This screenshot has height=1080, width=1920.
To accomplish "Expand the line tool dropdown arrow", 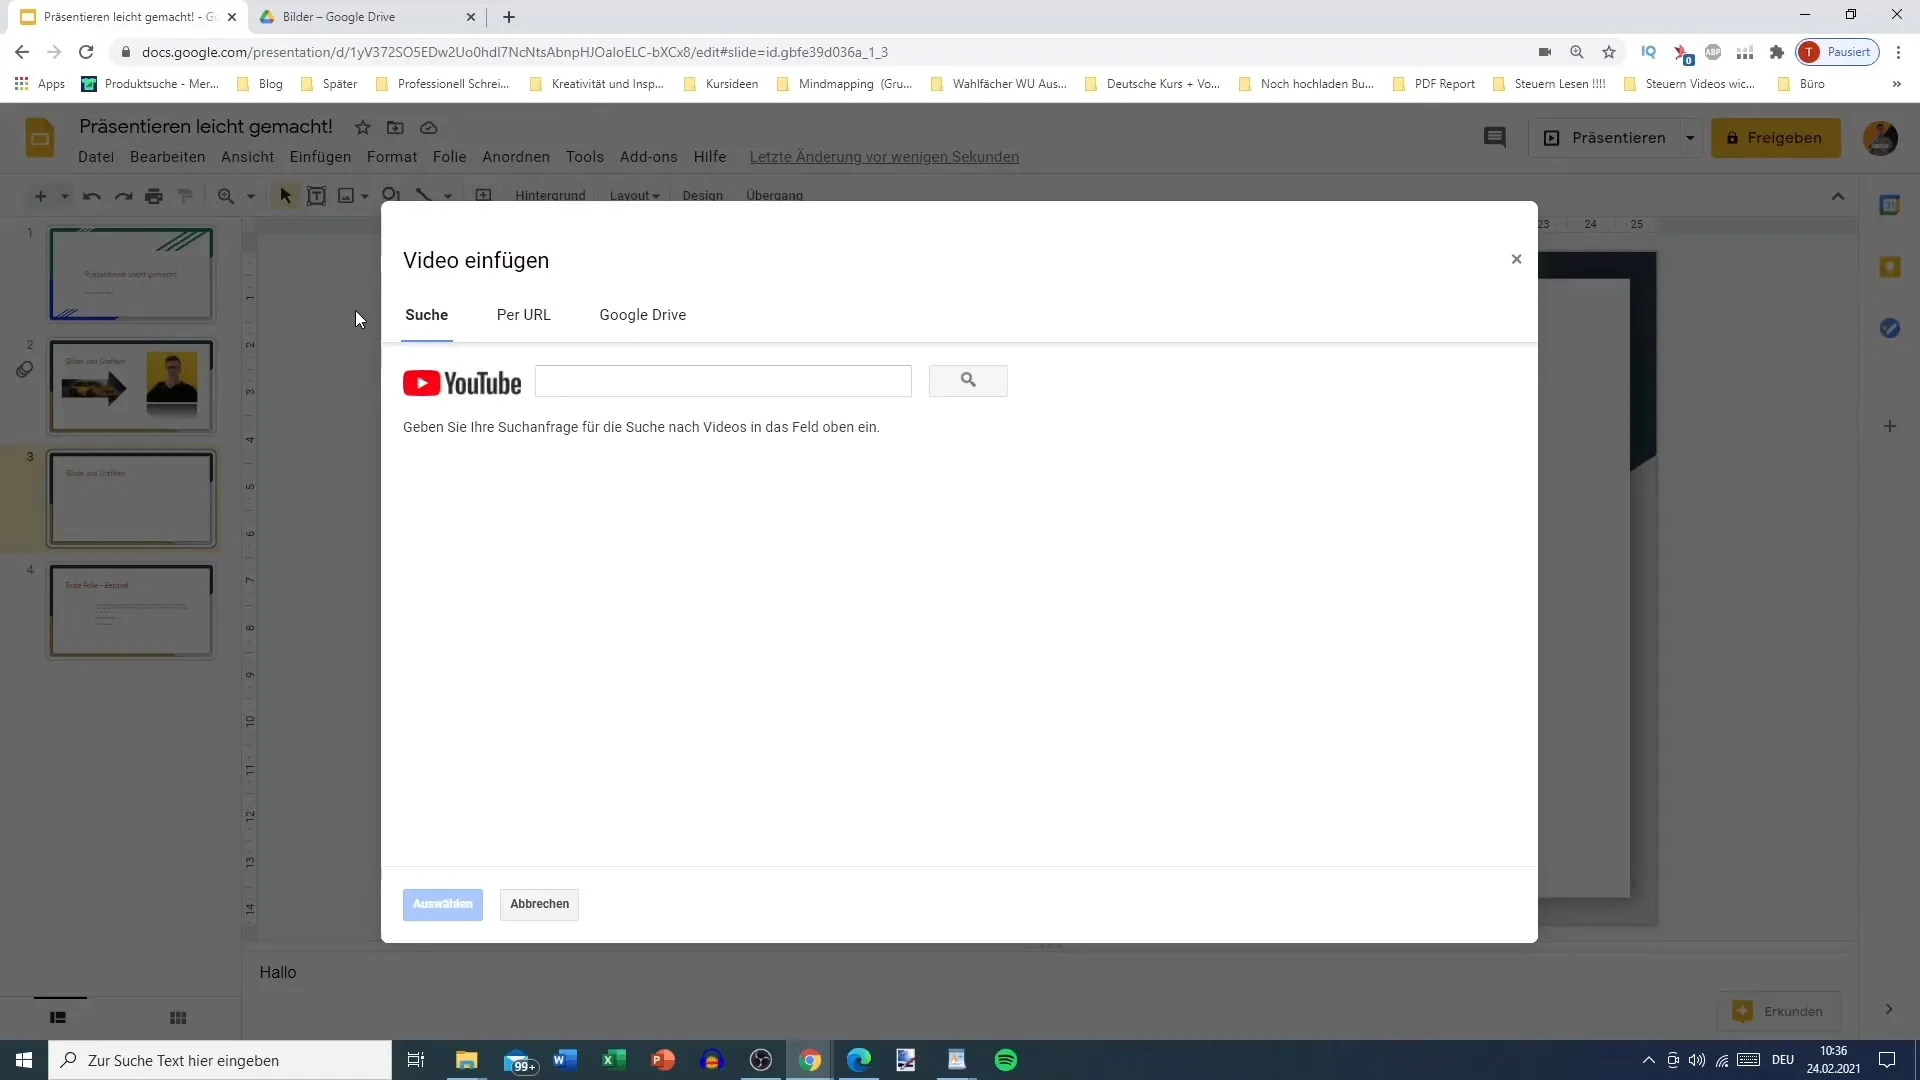I will point(448,196).
